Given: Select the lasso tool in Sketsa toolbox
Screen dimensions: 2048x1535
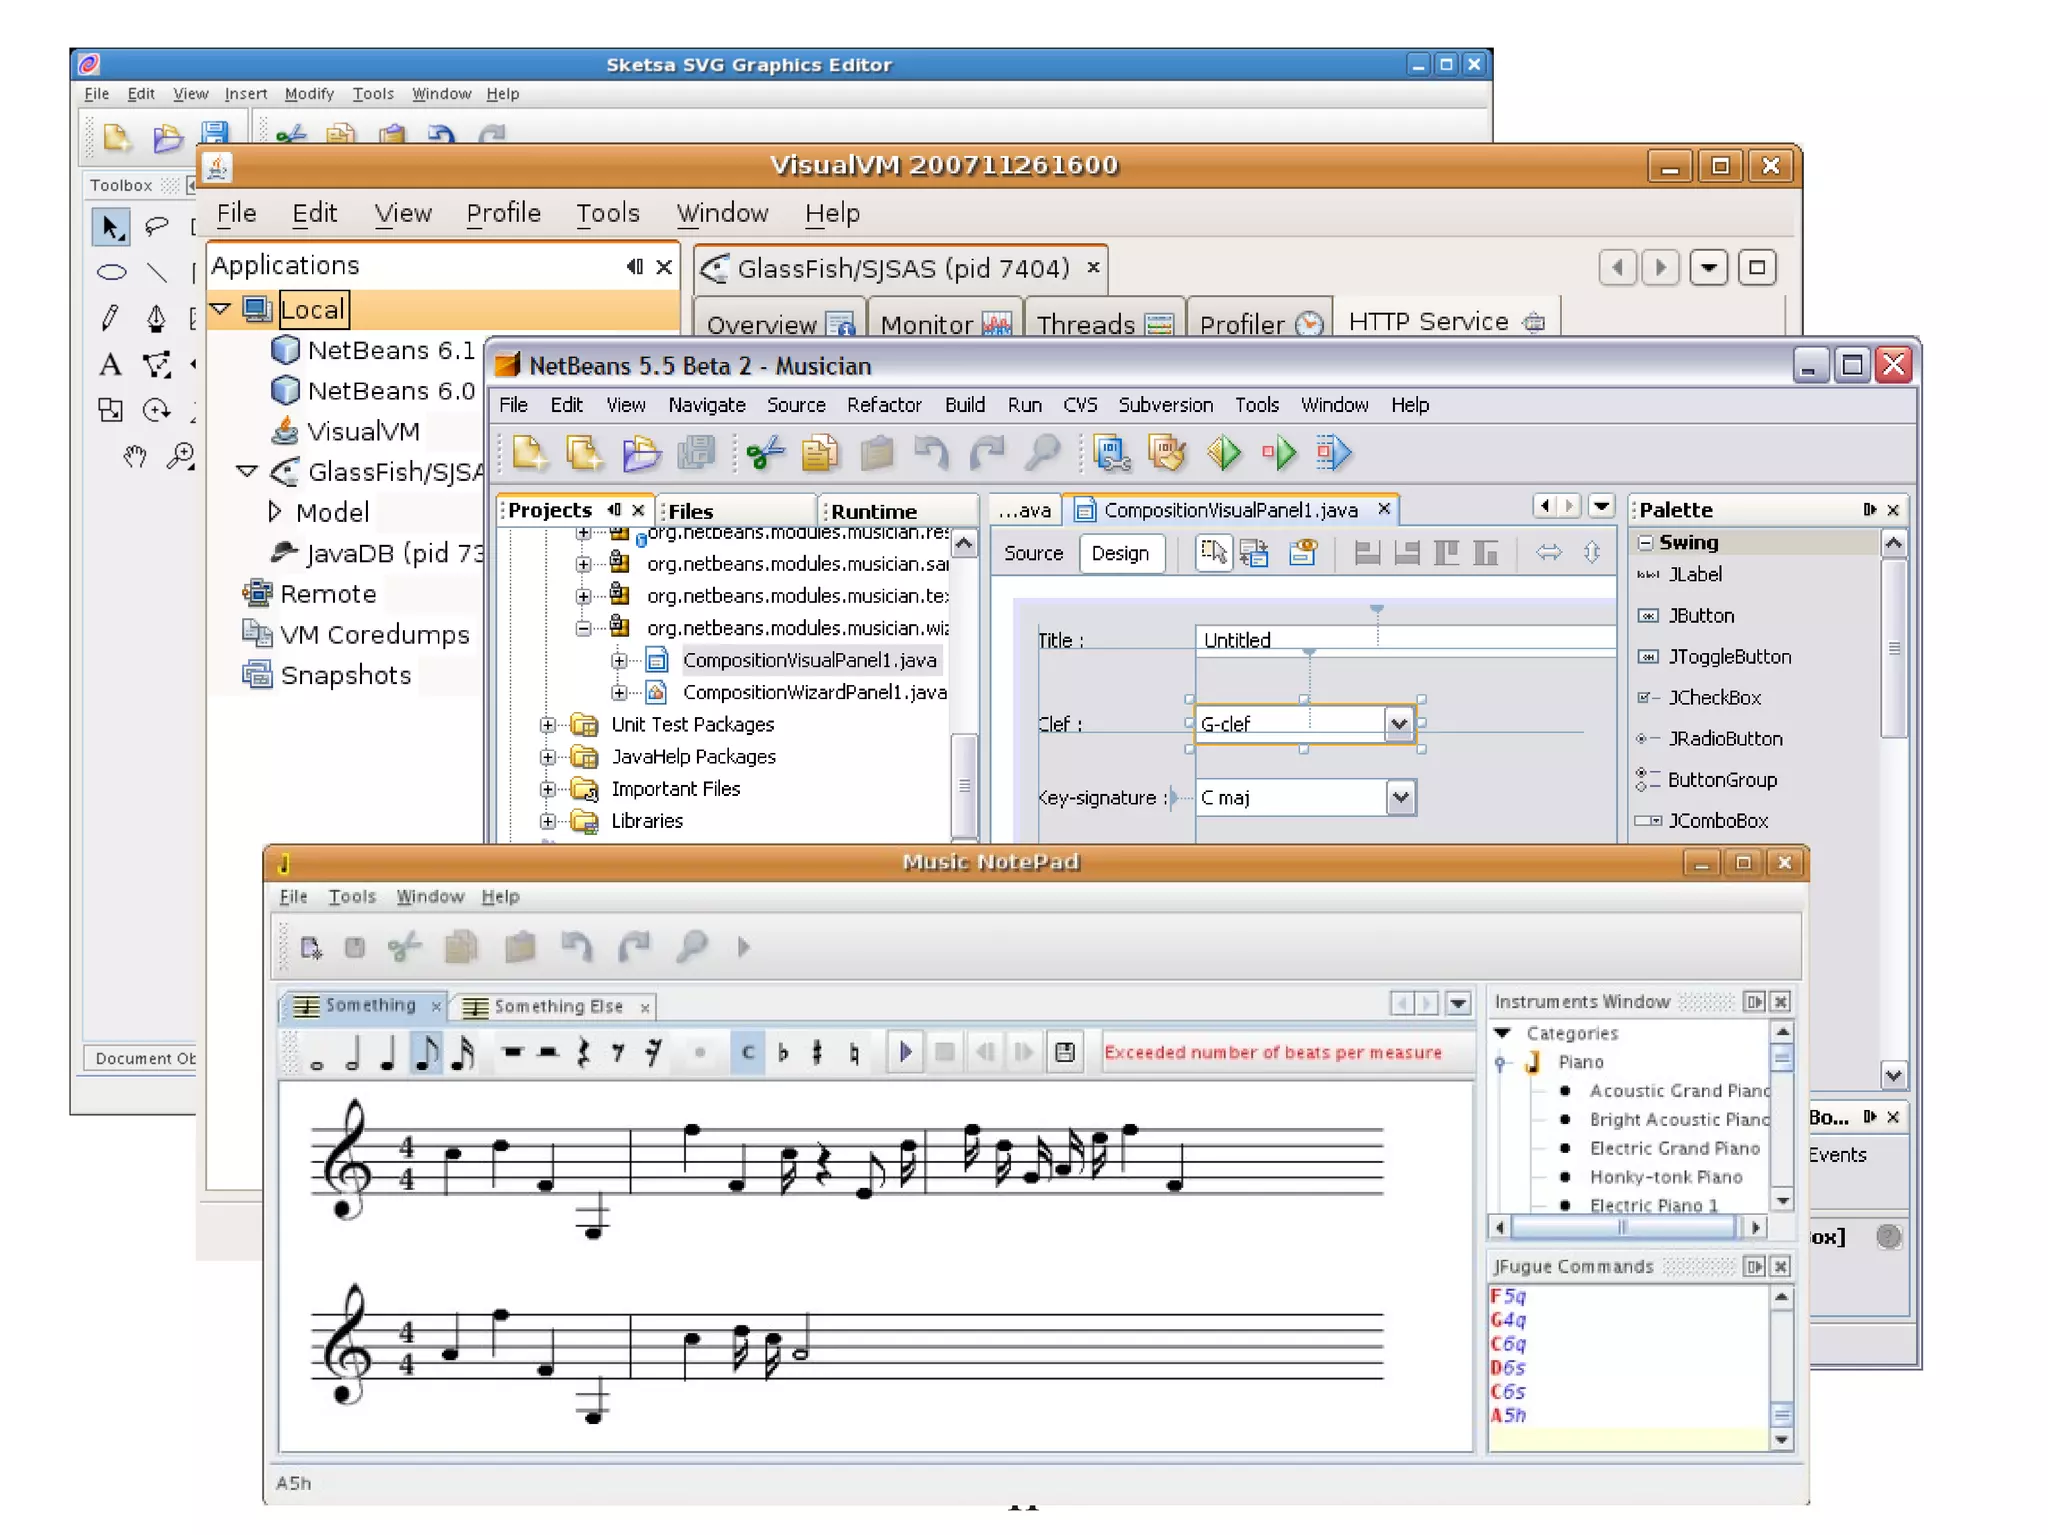Looking at the screenshot, I should pos(157,226).
